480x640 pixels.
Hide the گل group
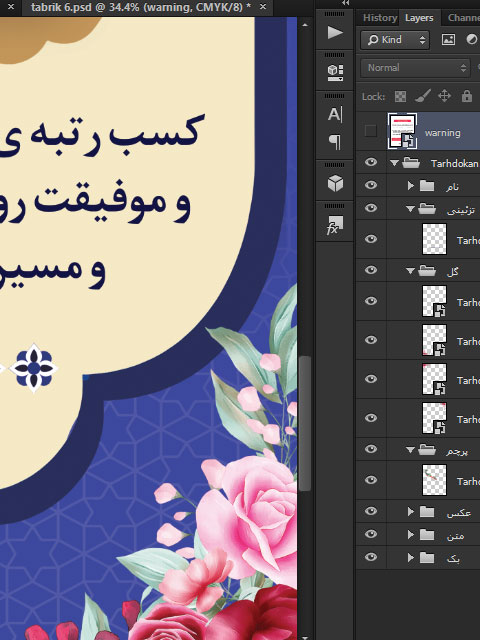pyautogui.click(x=371, y=270)
